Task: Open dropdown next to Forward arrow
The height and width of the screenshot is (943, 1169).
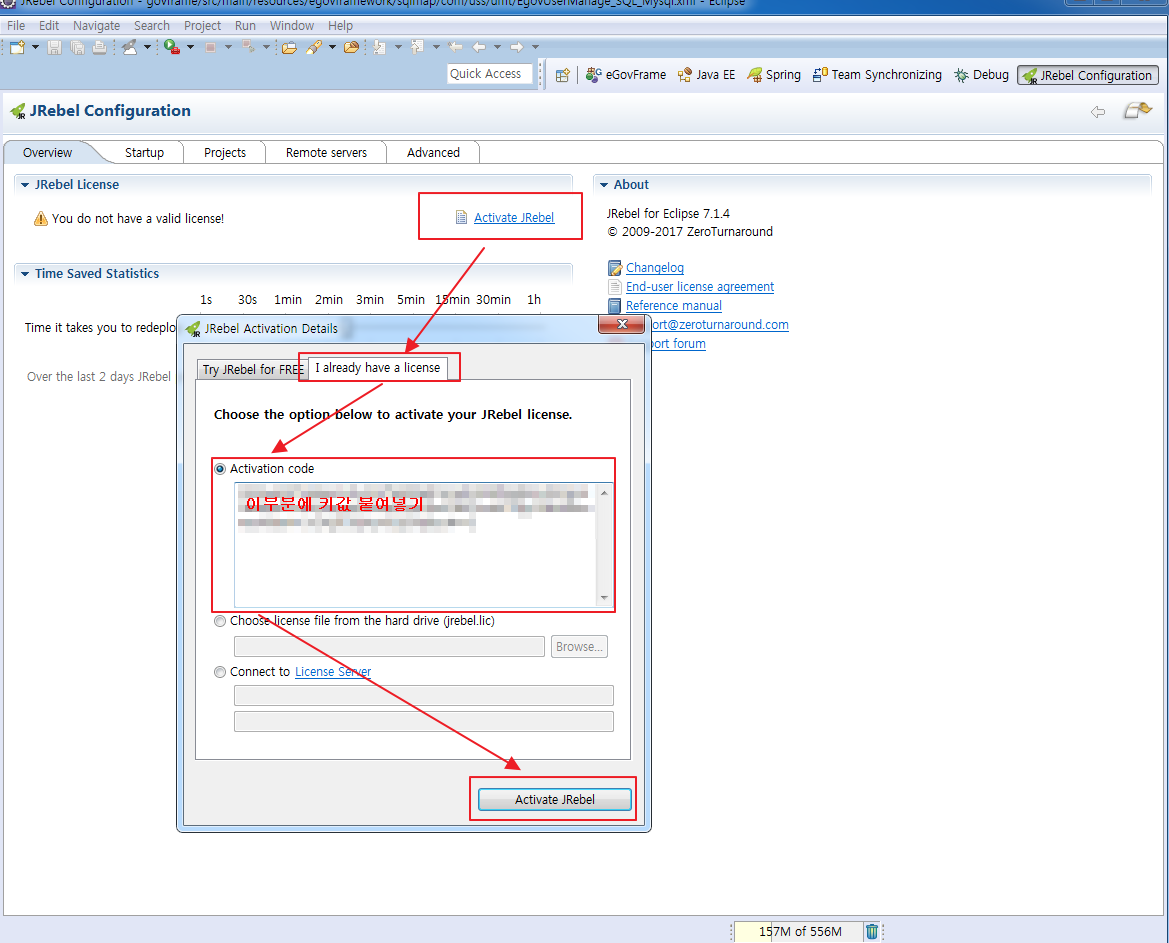Action: (535, 47)
